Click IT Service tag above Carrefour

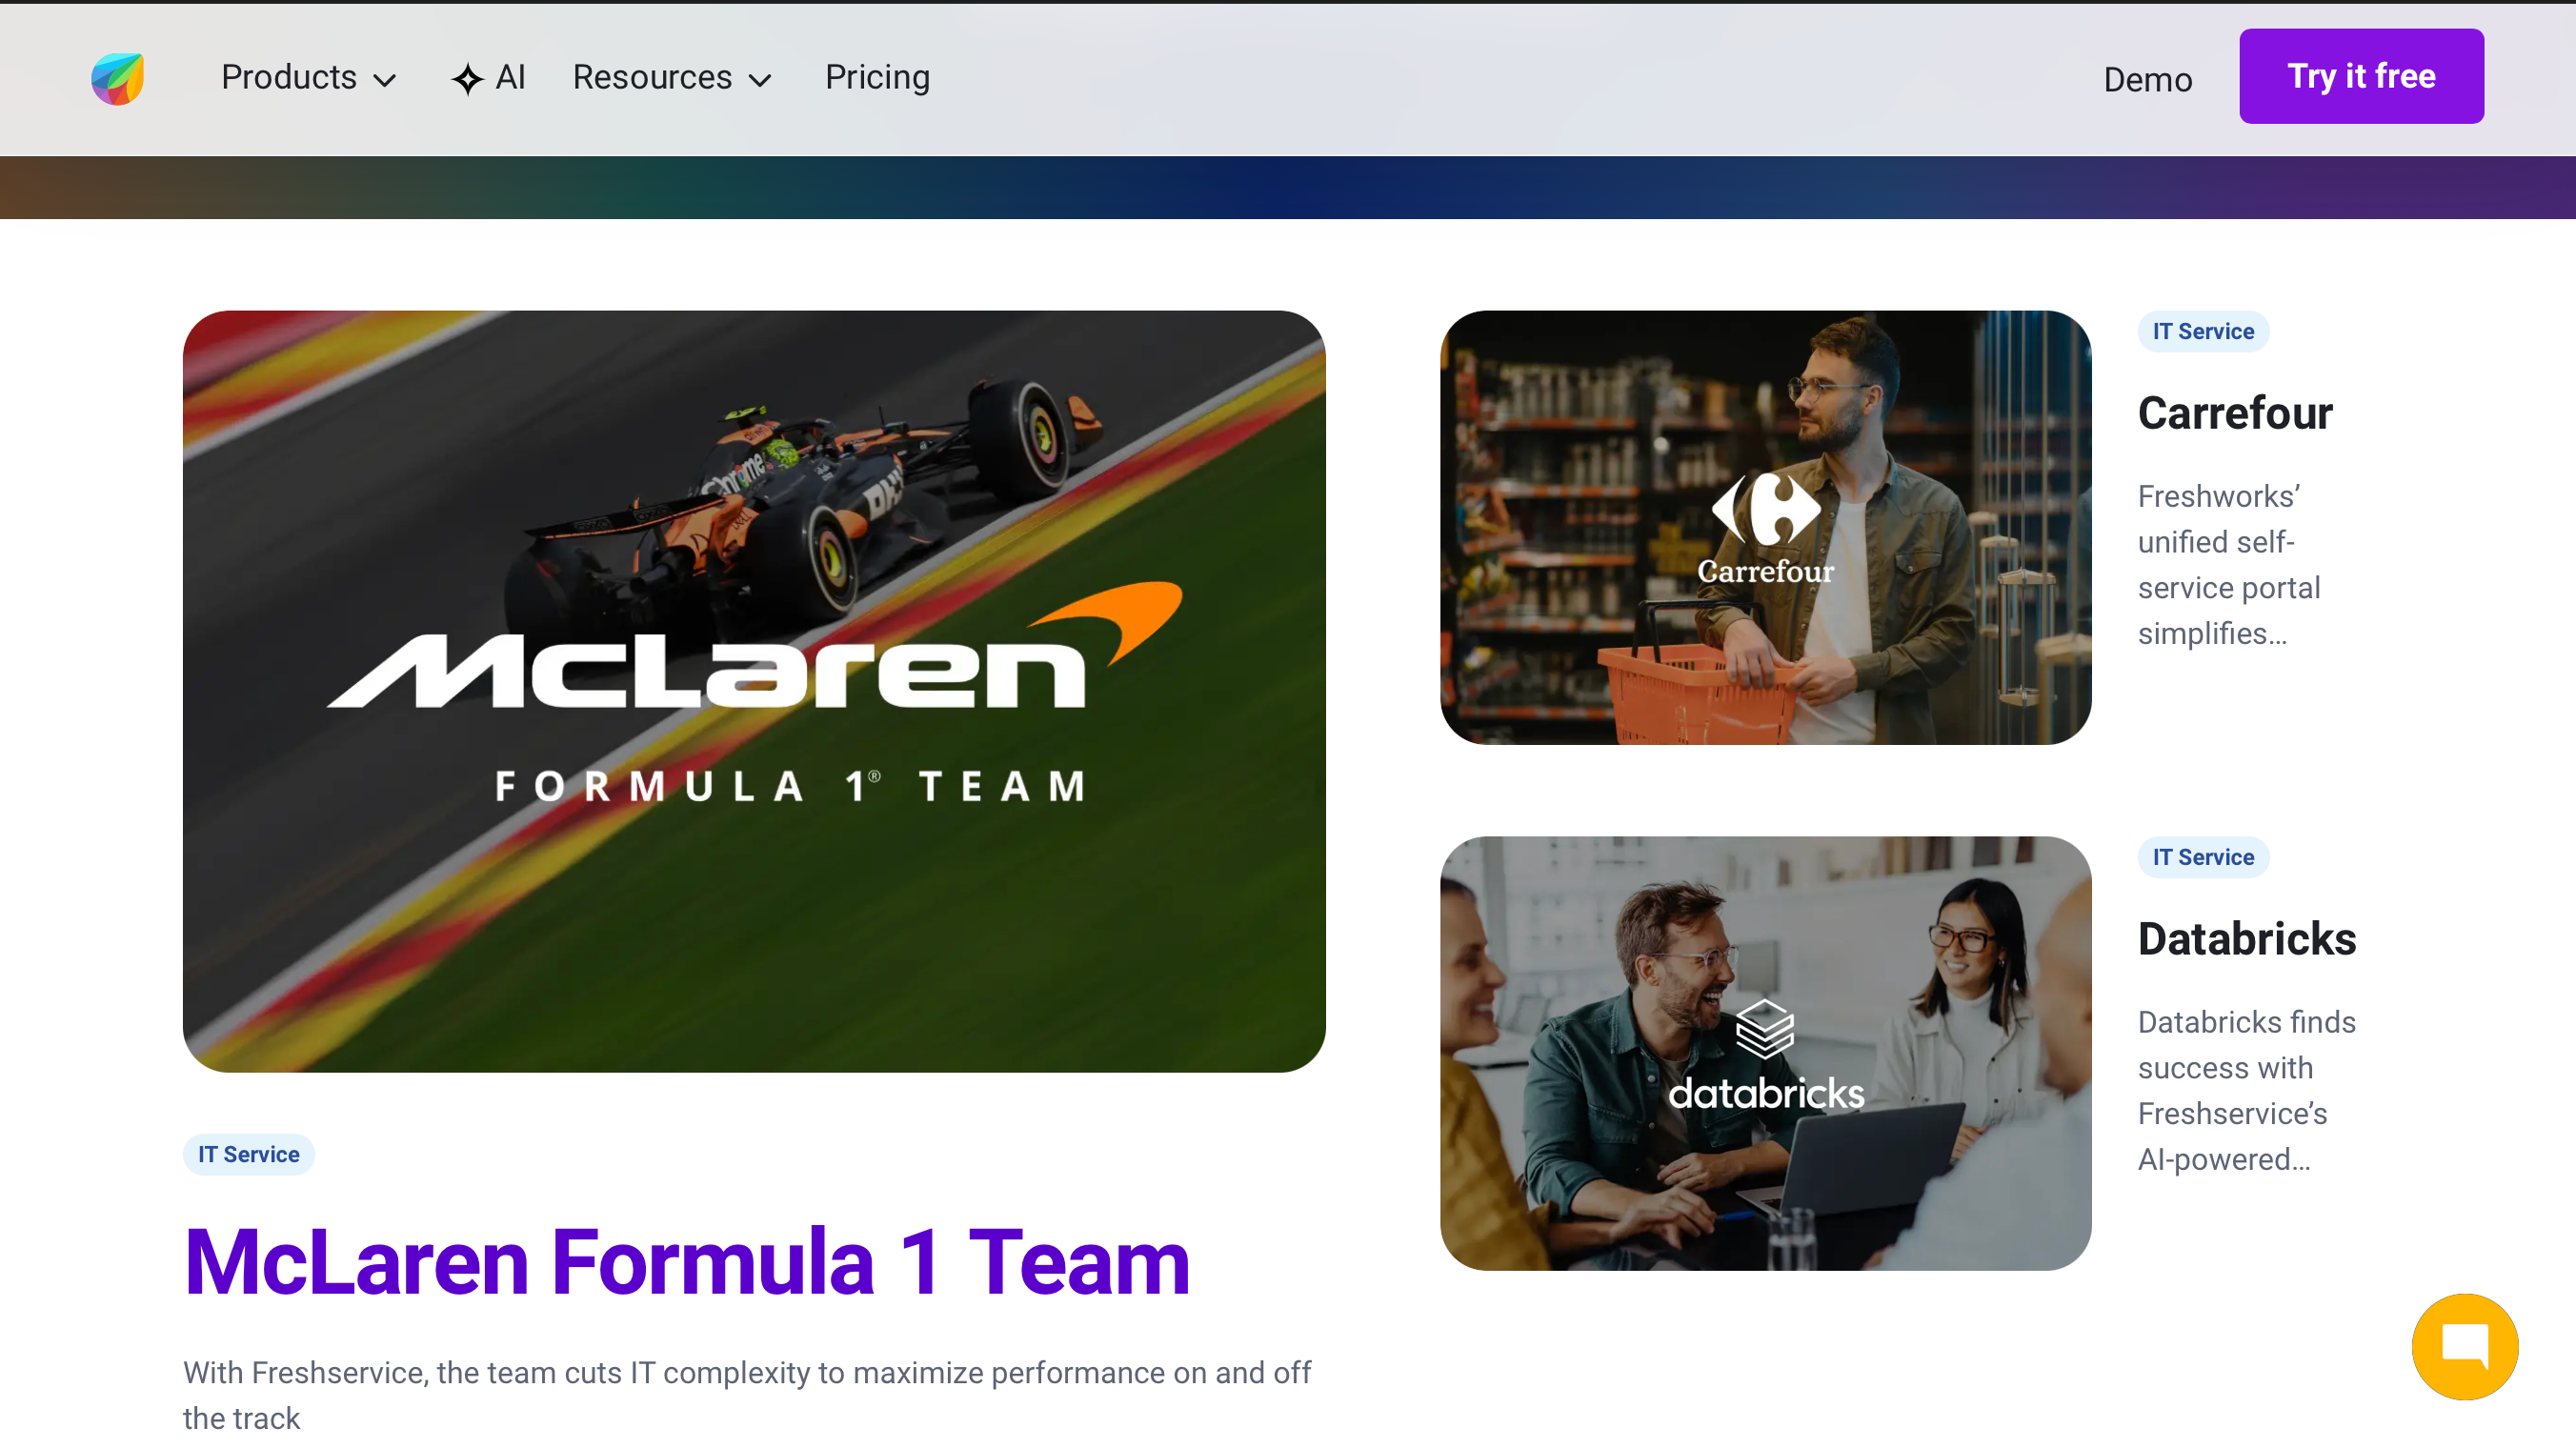(2202, 331)
